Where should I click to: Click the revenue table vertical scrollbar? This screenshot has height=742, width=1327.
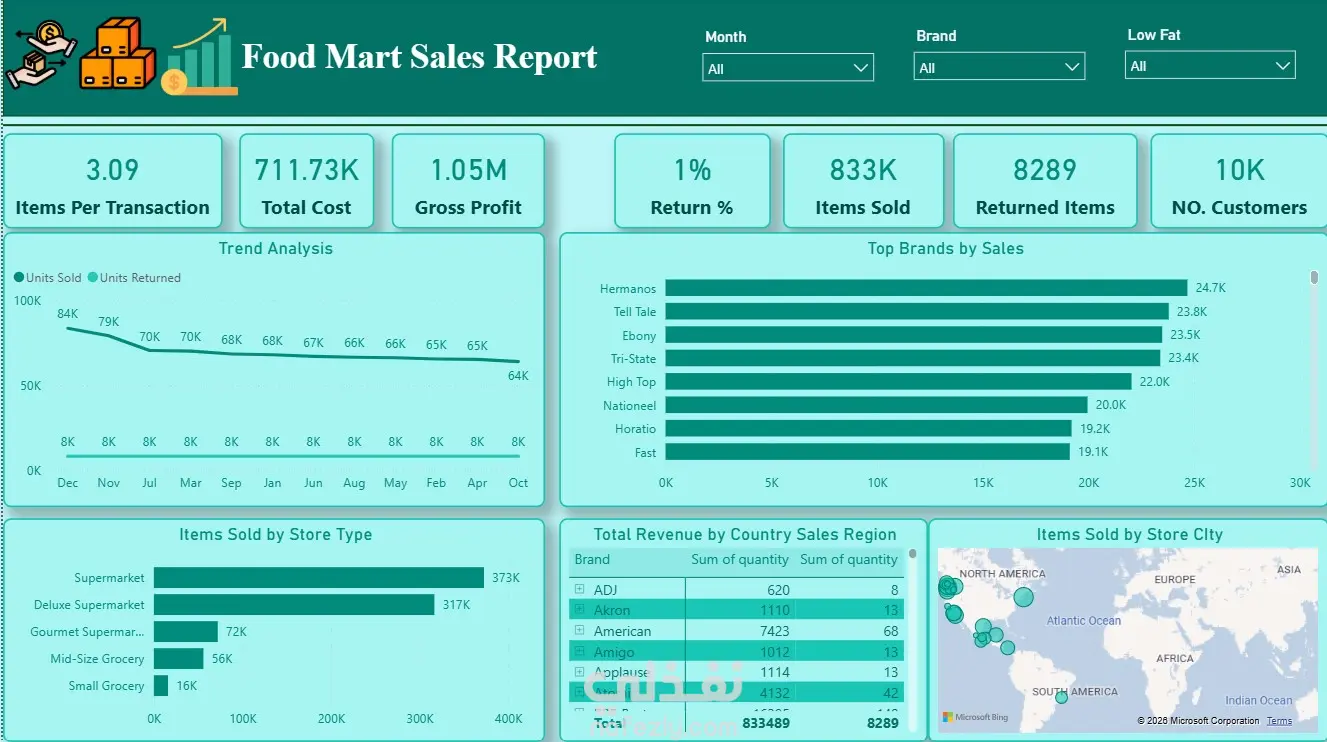point(912,554)
